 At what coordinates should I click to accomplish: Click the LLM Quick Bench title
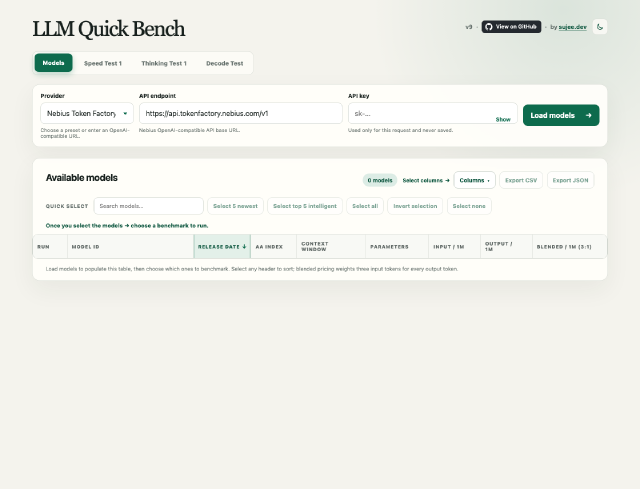pos(109,29)
